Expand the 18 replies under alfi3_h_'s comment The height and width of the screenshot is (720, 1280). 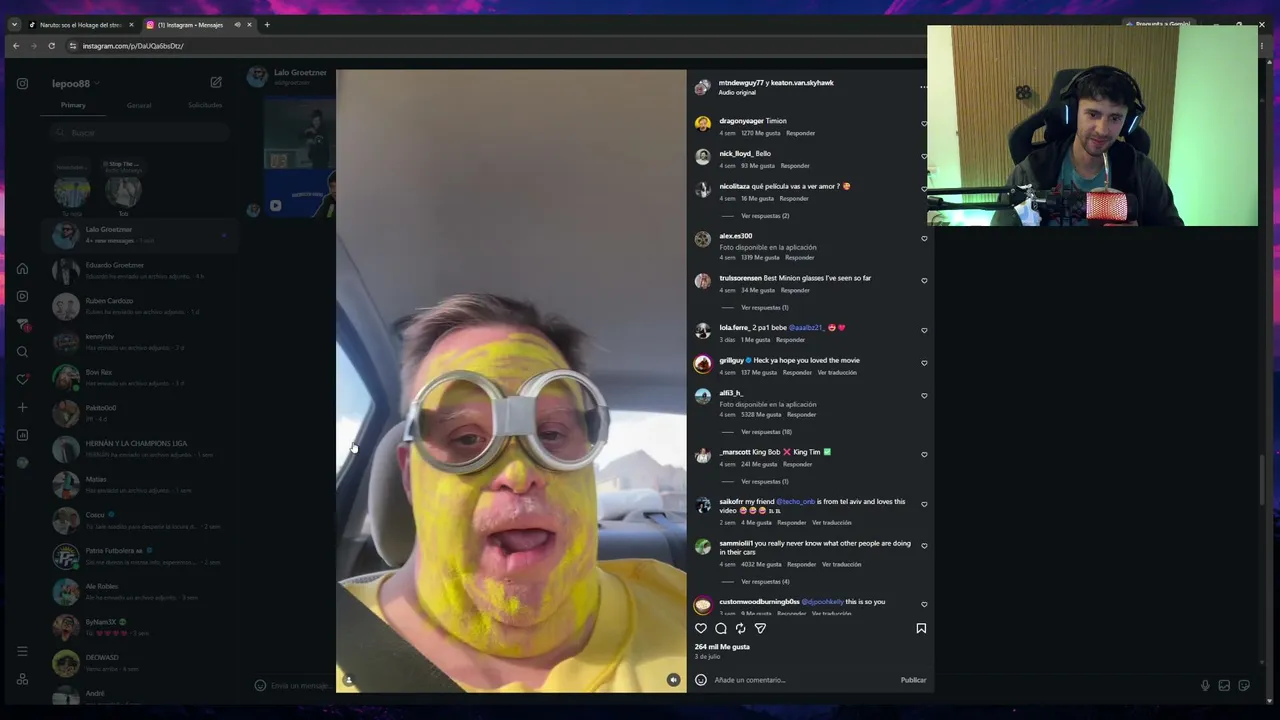(x=766, y=432)
